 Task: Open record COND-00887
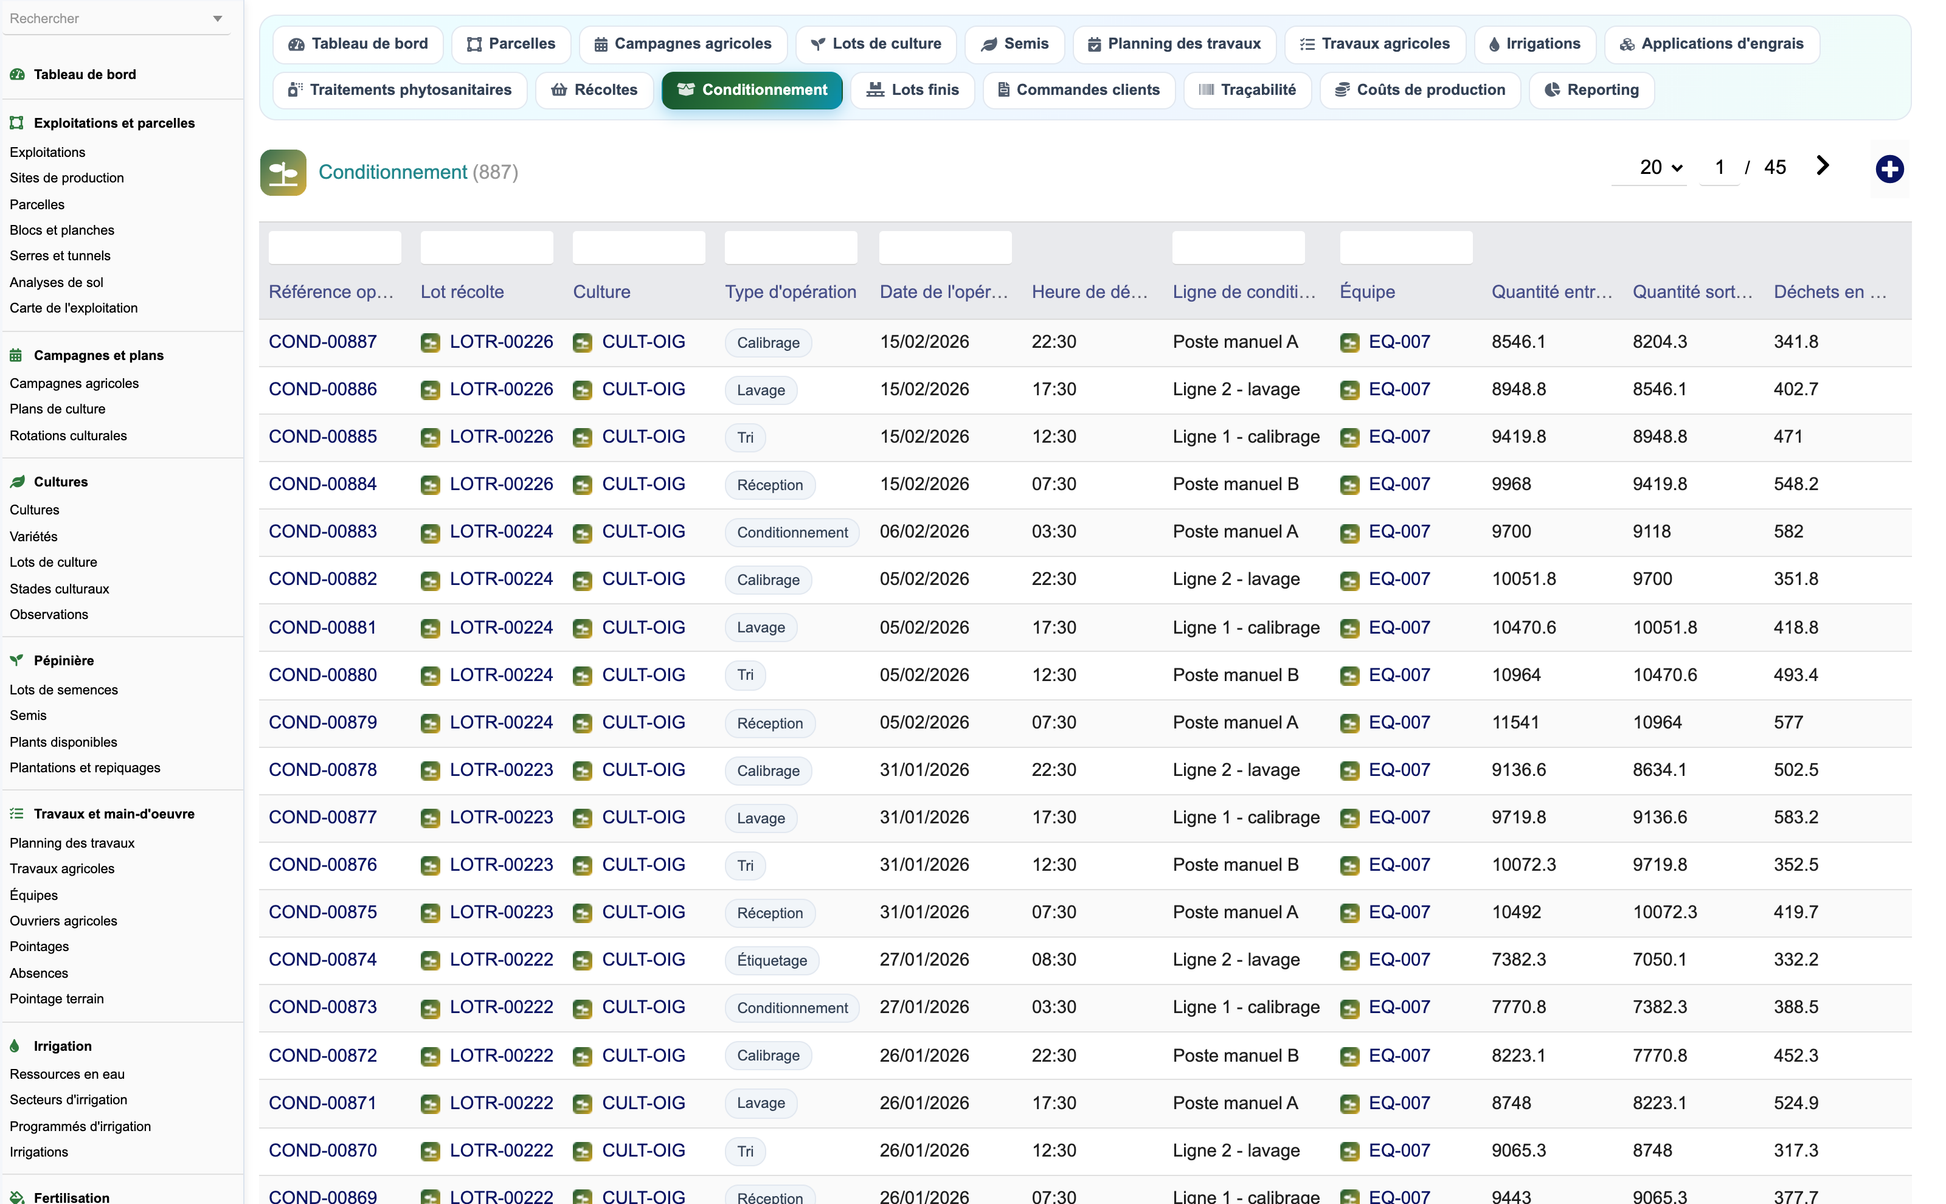[x=323, y=342]
